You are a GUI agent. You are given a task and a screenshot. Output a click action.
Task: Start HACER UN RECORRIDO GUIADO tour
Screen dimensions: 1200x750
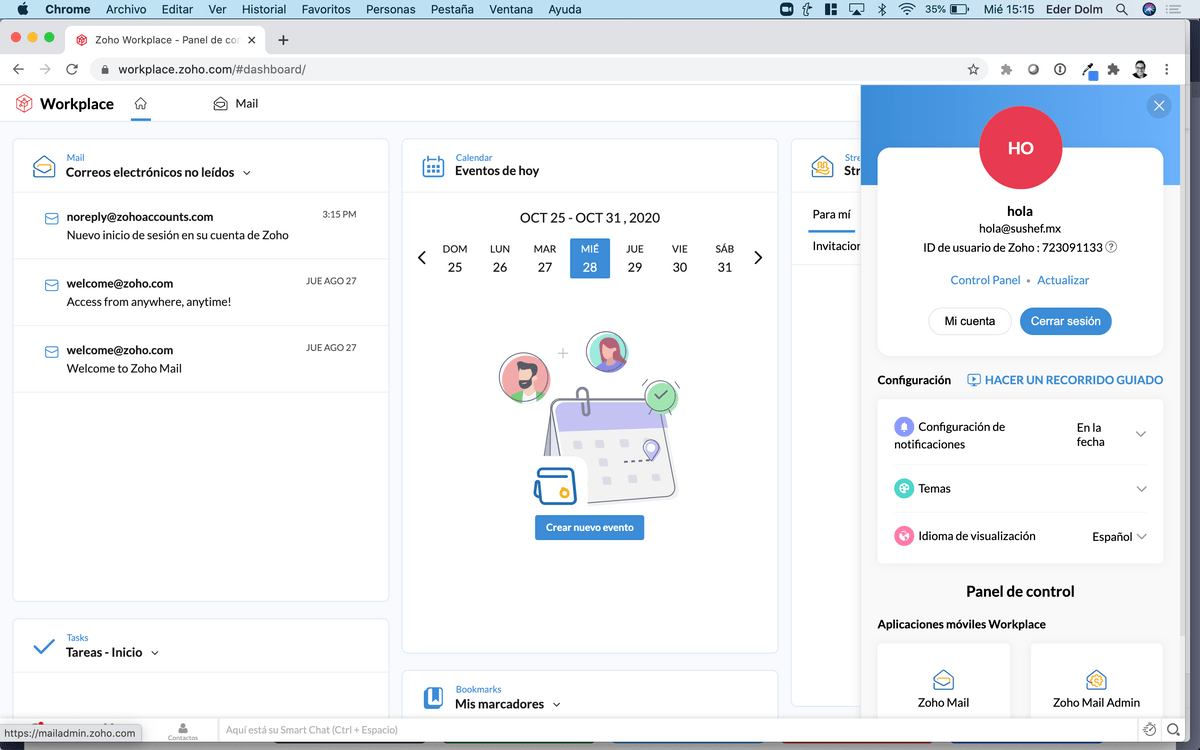click(x=1065, y=380)
